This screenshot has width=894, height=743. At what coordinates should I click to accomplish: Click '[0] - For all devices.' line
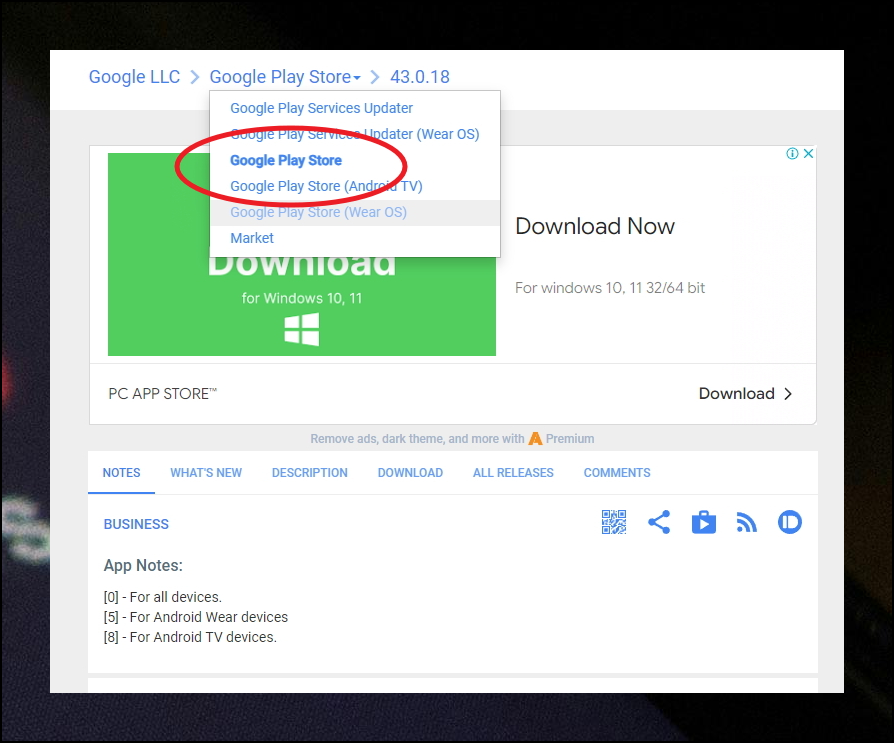click(x=162, y=597)
